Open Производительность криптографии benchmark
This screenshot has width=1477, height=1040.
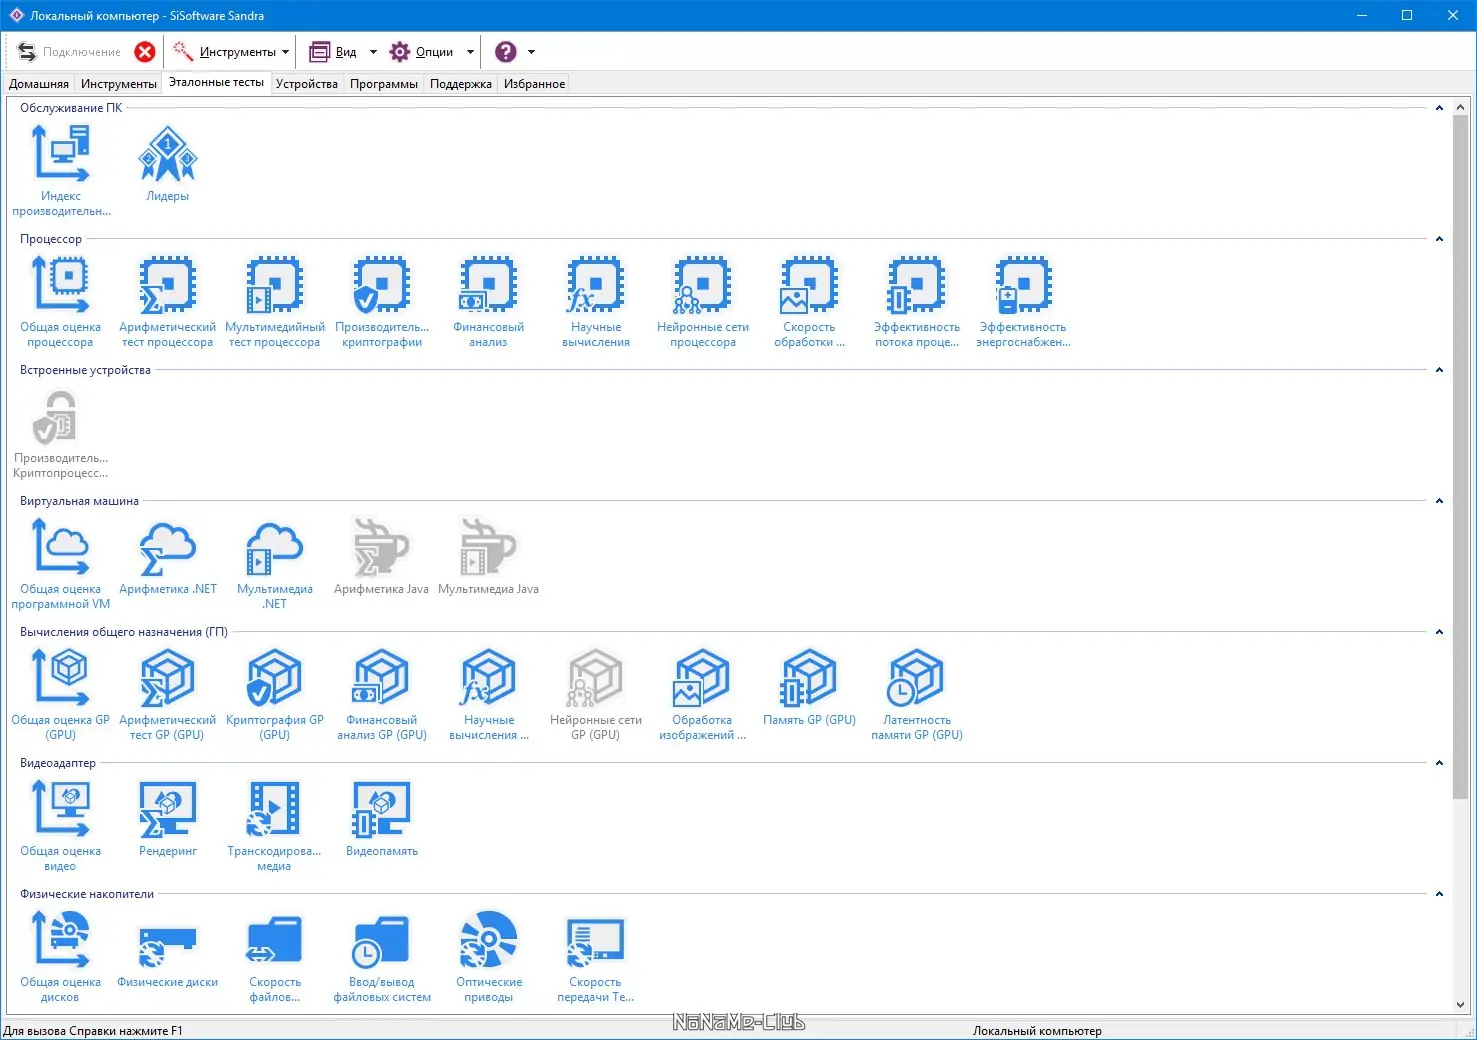coord(382,301)
